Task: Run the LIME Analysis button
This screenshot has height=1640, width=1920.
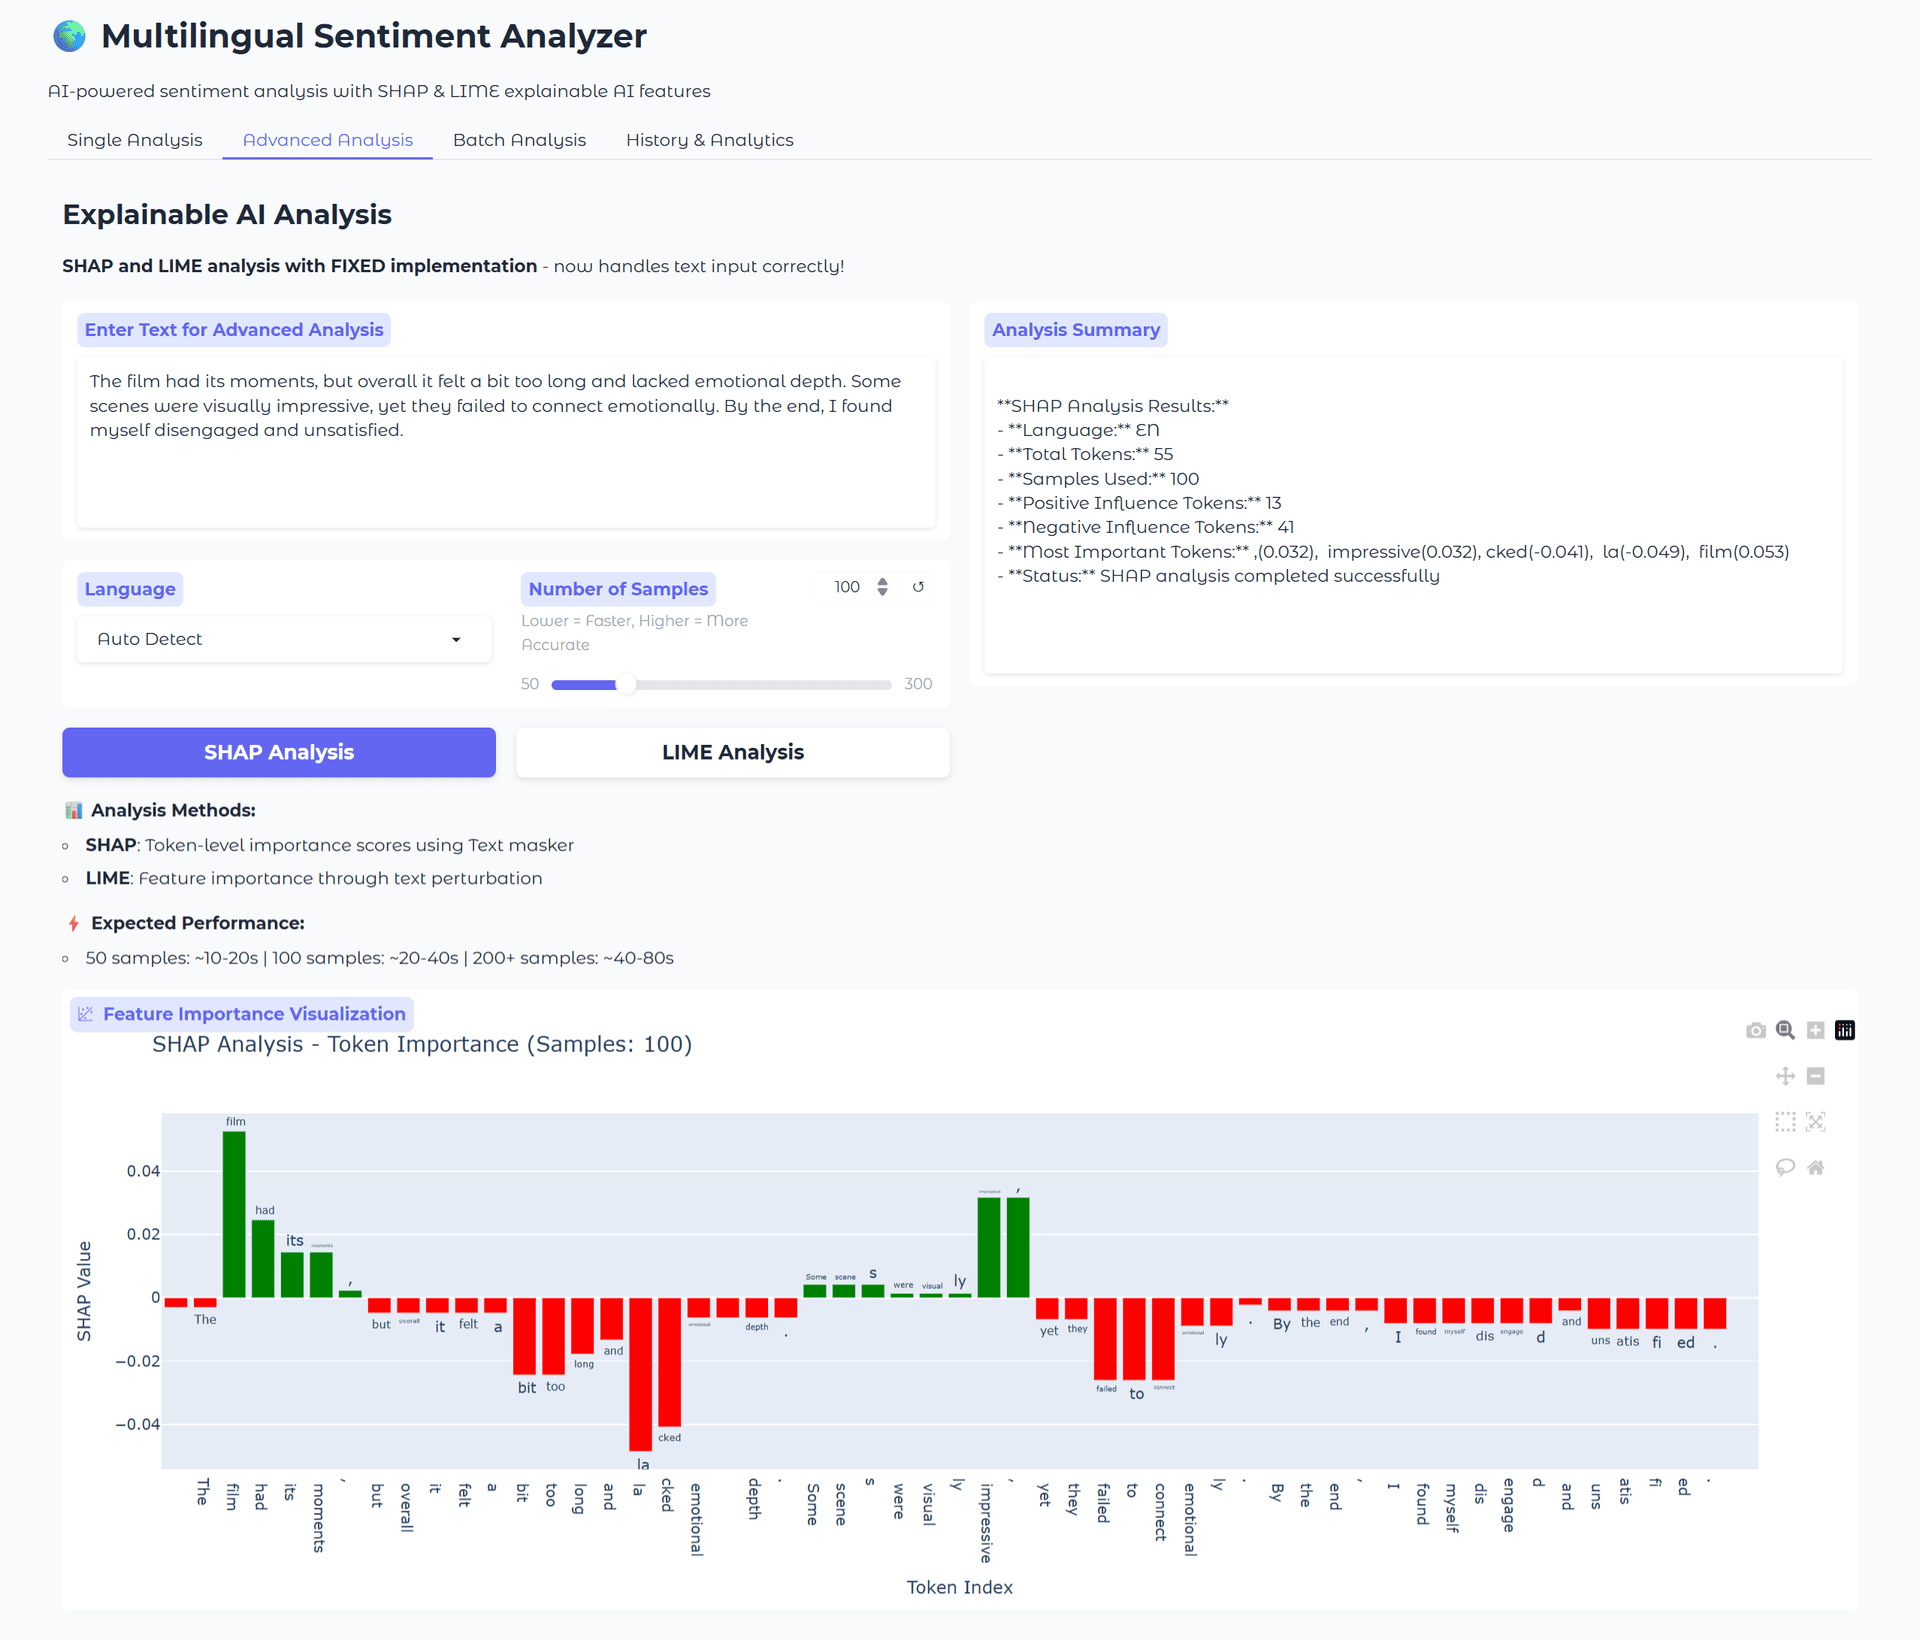Action: click(733, 752)
